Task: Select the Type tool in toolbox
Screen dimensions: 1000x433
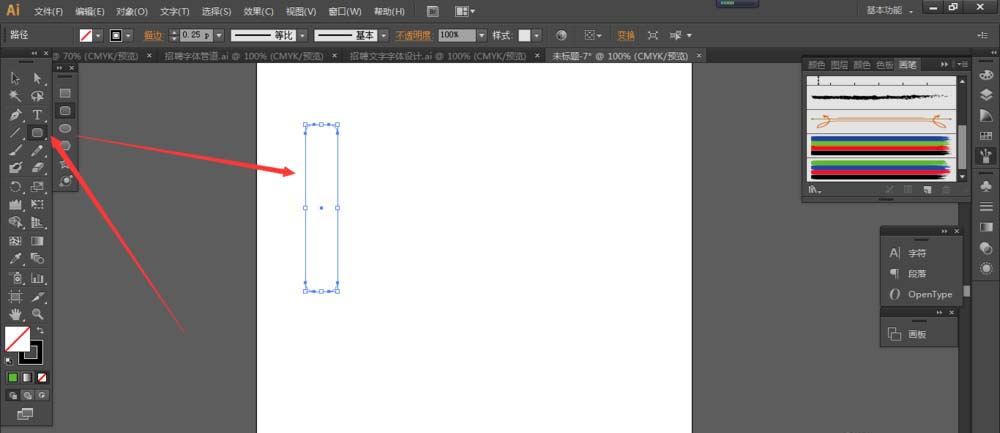Action: (x=37, y=115)
